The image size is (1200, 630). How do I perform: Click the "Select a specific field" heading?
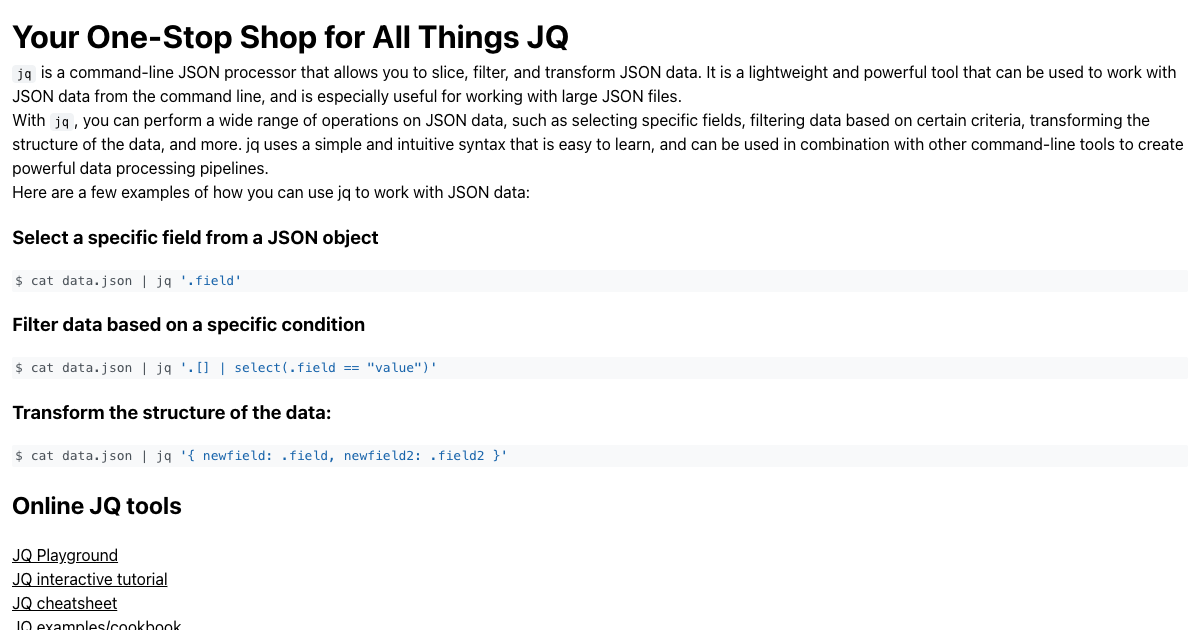(x=195, y=238)
